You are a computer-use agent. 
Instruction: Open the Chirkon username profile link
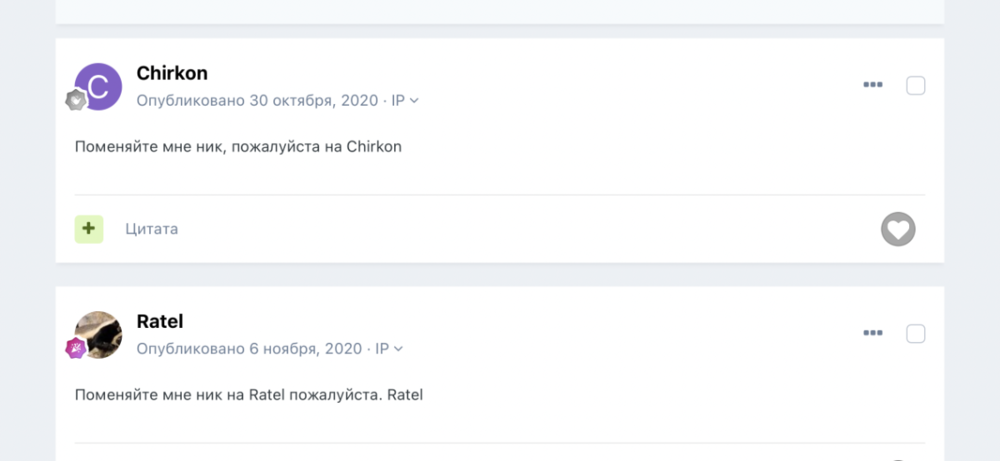click(172, 73)
